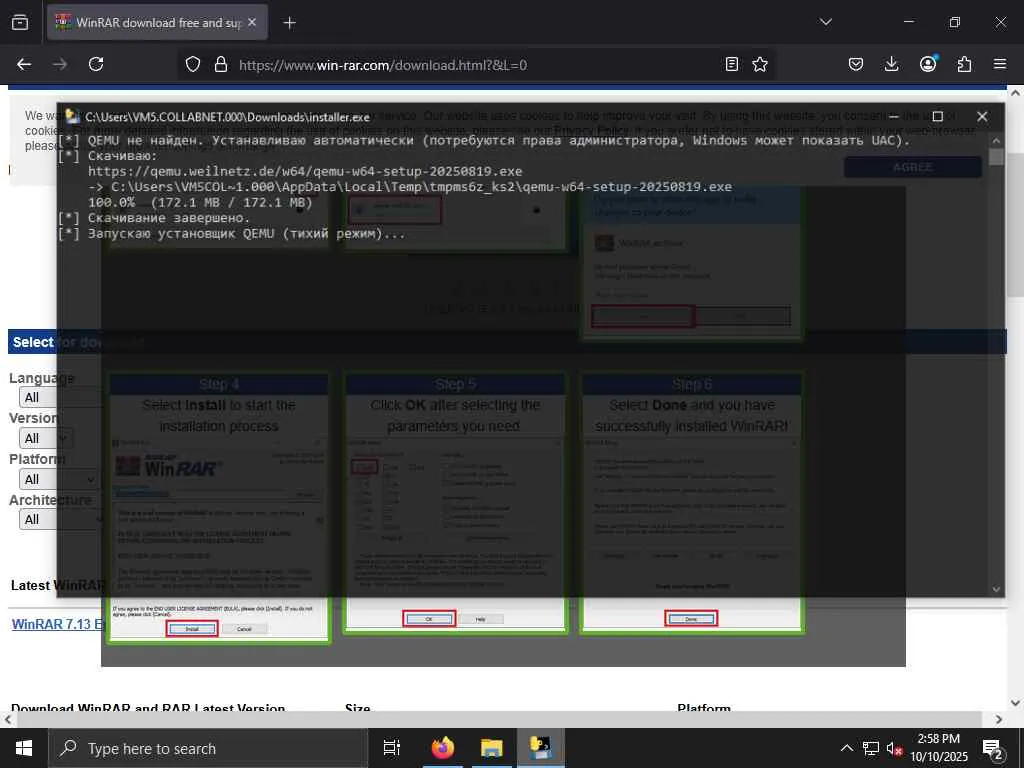Open the WinRAR 7.13 download link
Image resolution: width=1024 pixels, height=768 pixels.
(x=57, y=624)
